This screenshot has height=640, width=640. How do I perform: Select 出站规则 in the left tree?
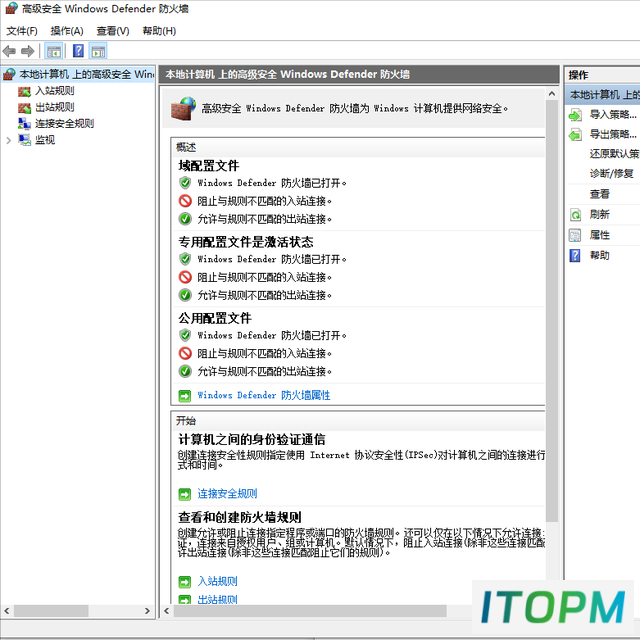(55, 107)
